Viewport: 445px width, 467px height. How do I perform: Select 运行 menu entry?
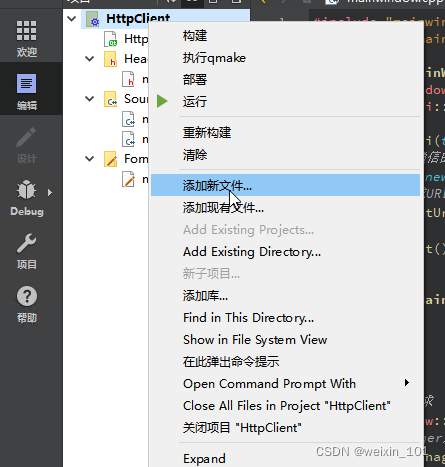[285, 101]
